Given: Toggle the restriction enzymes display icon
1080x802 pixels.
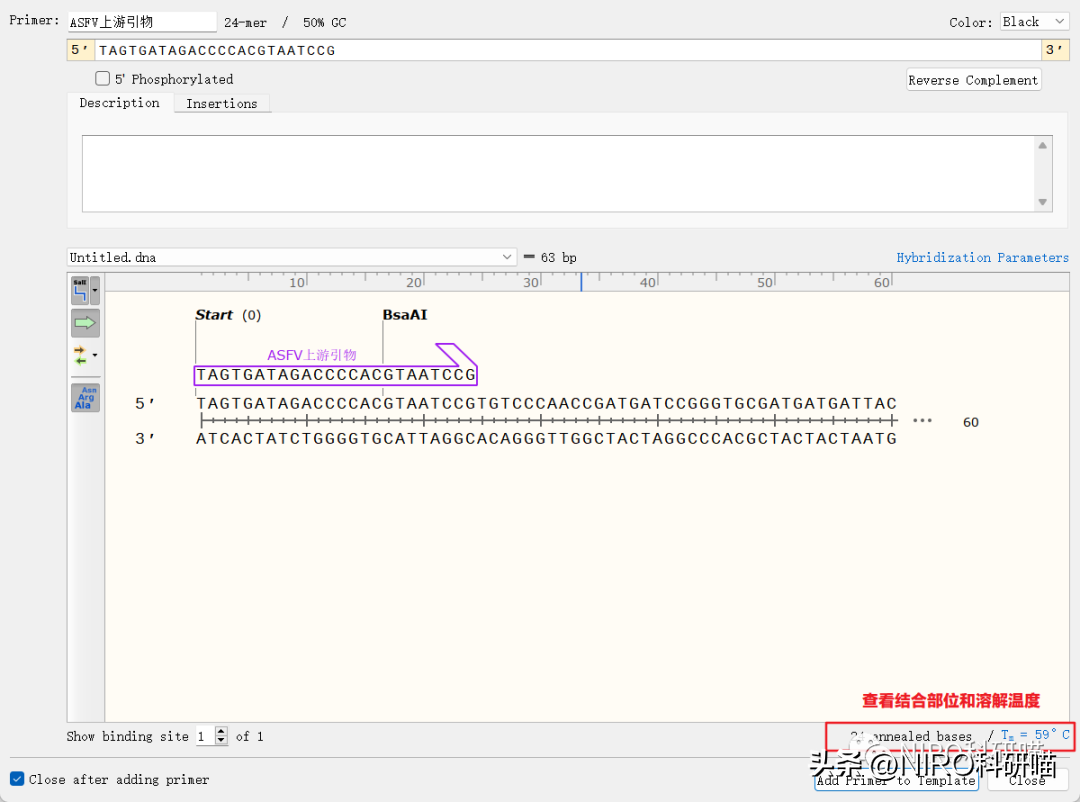Looking at the screenshot, I should point(80,291).
